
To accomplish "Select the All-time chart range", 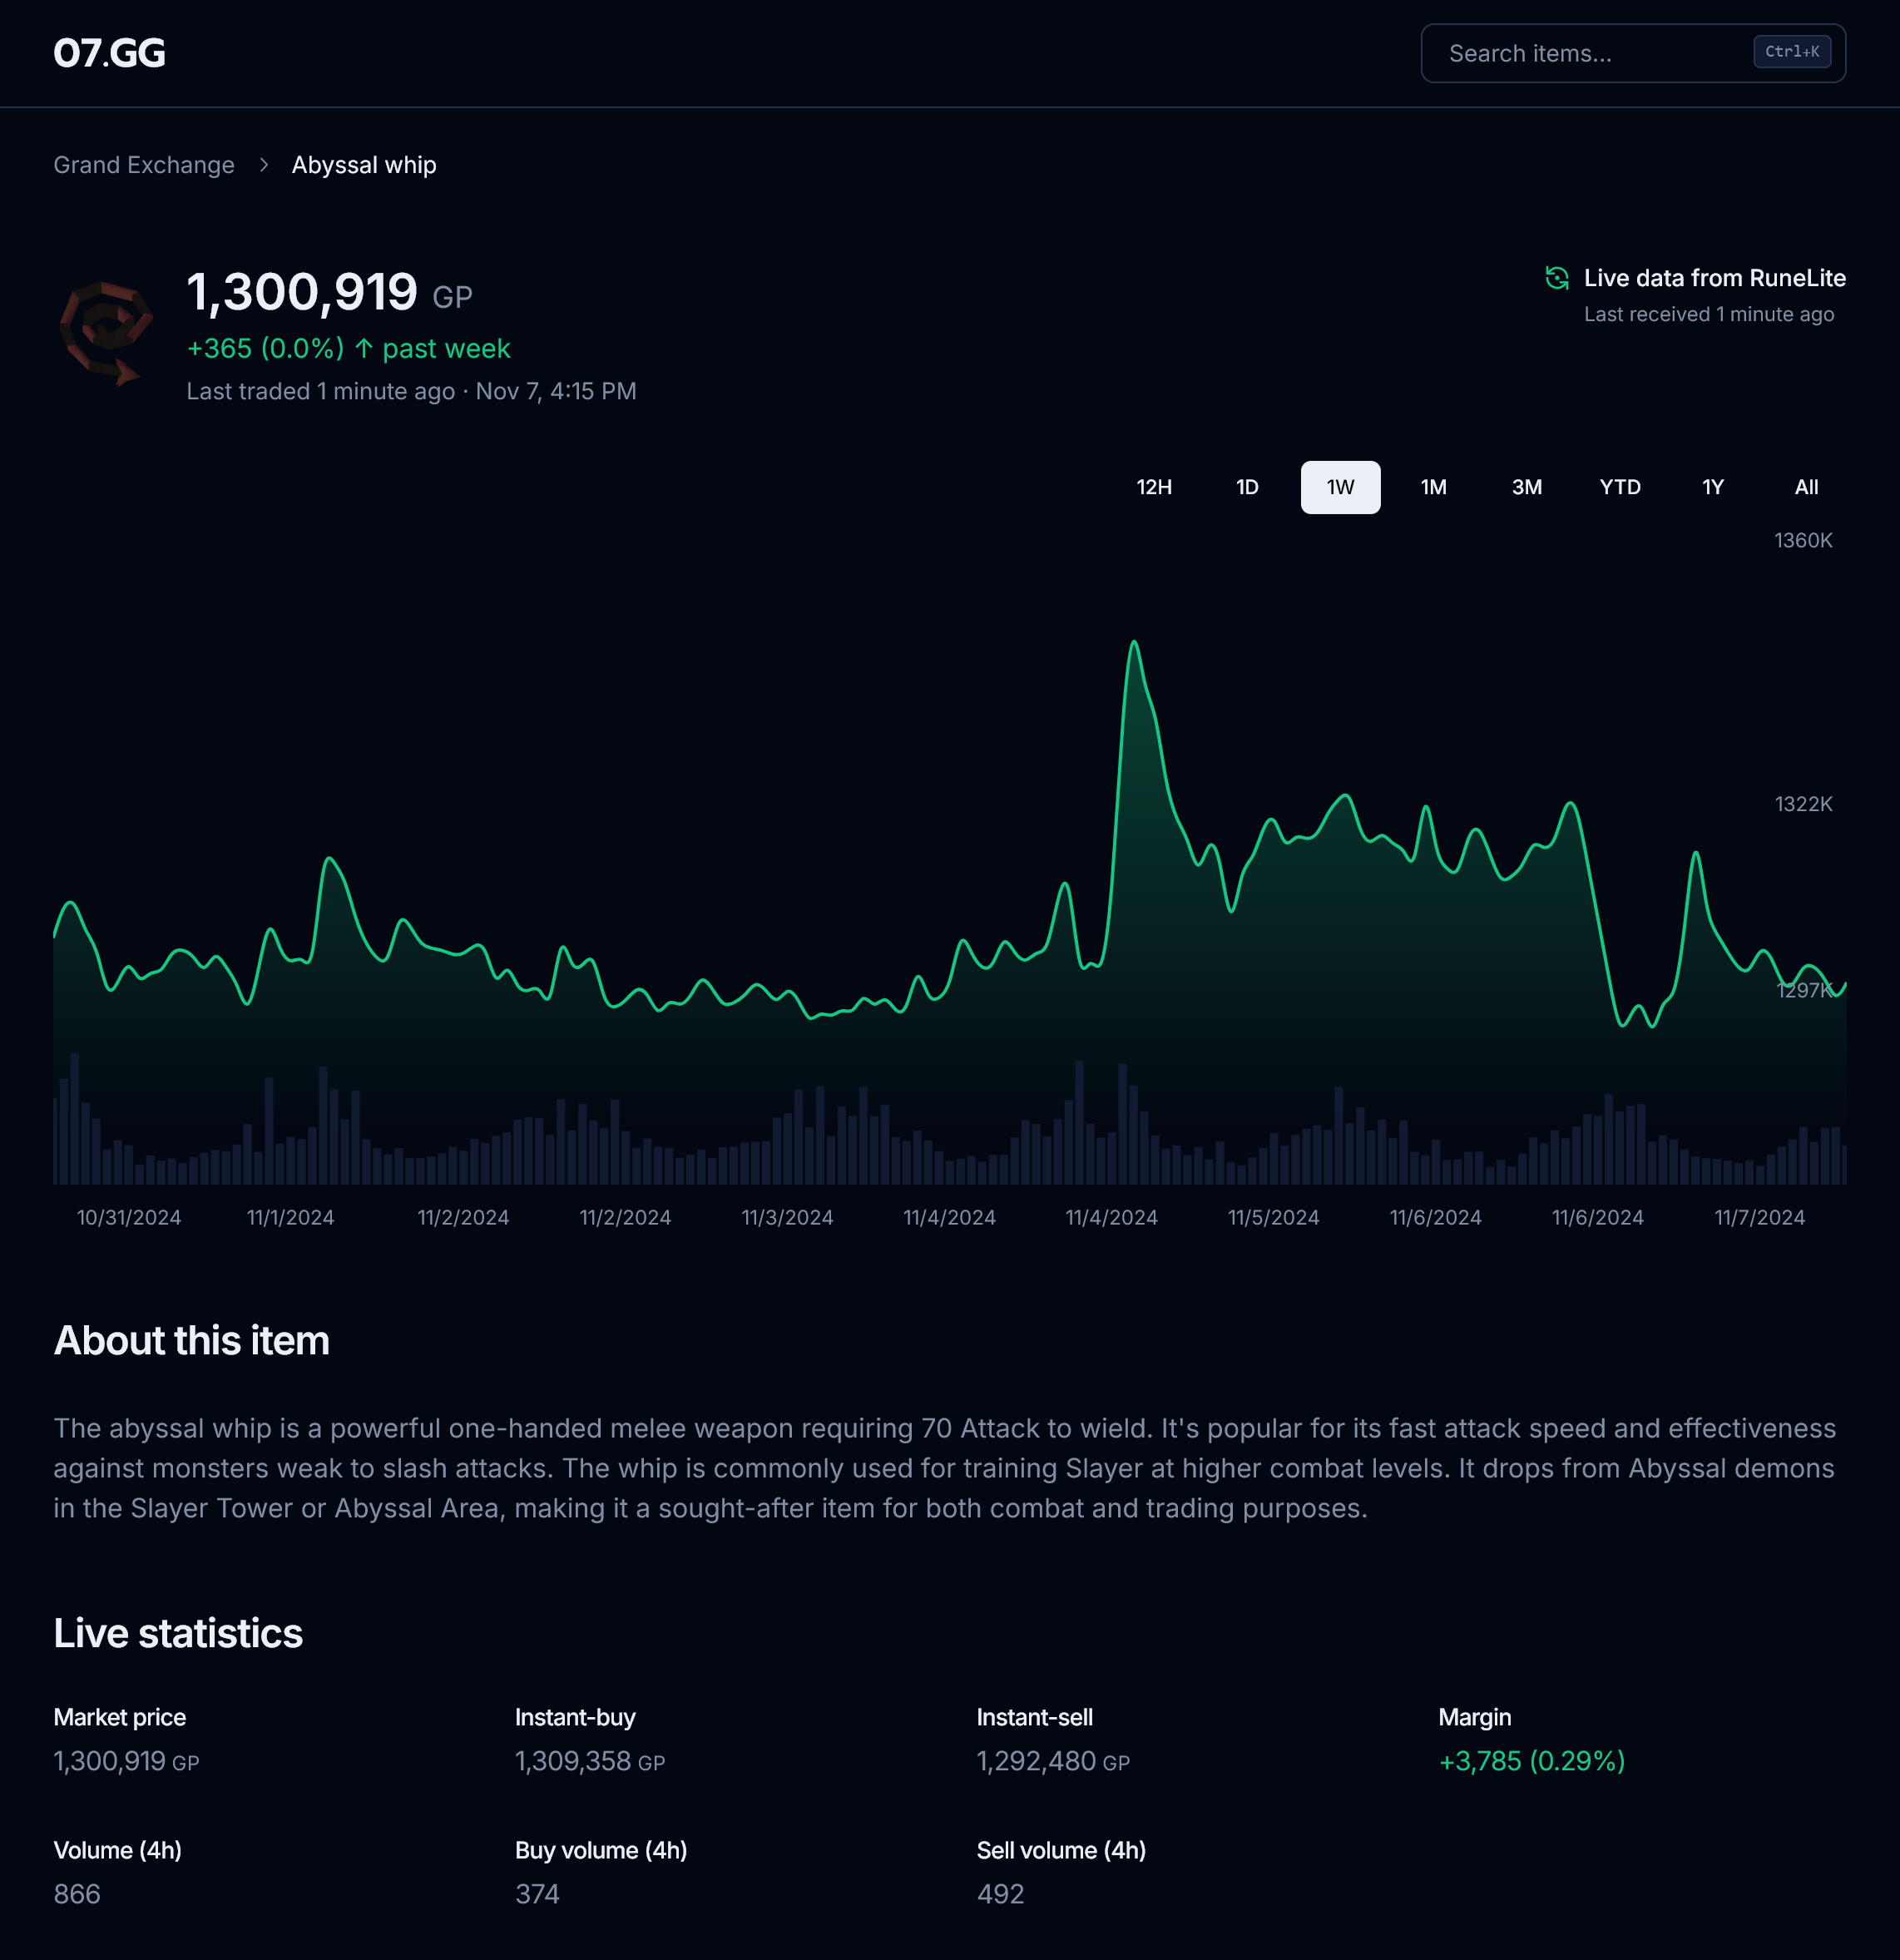I will coord(1805,487).
